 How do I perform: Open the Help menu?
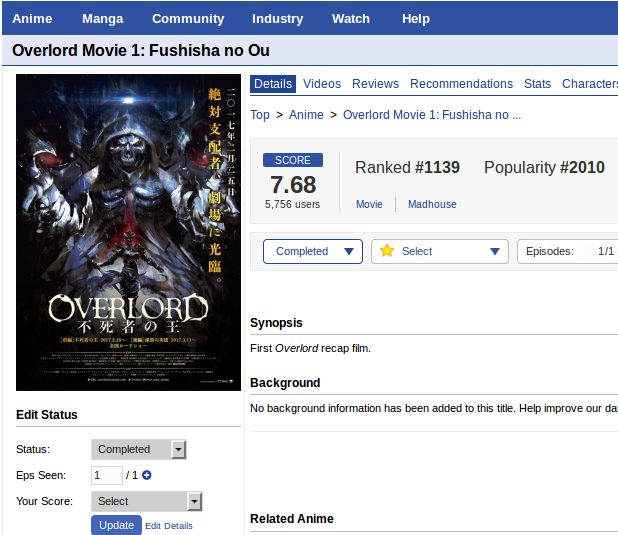[416, 19]
